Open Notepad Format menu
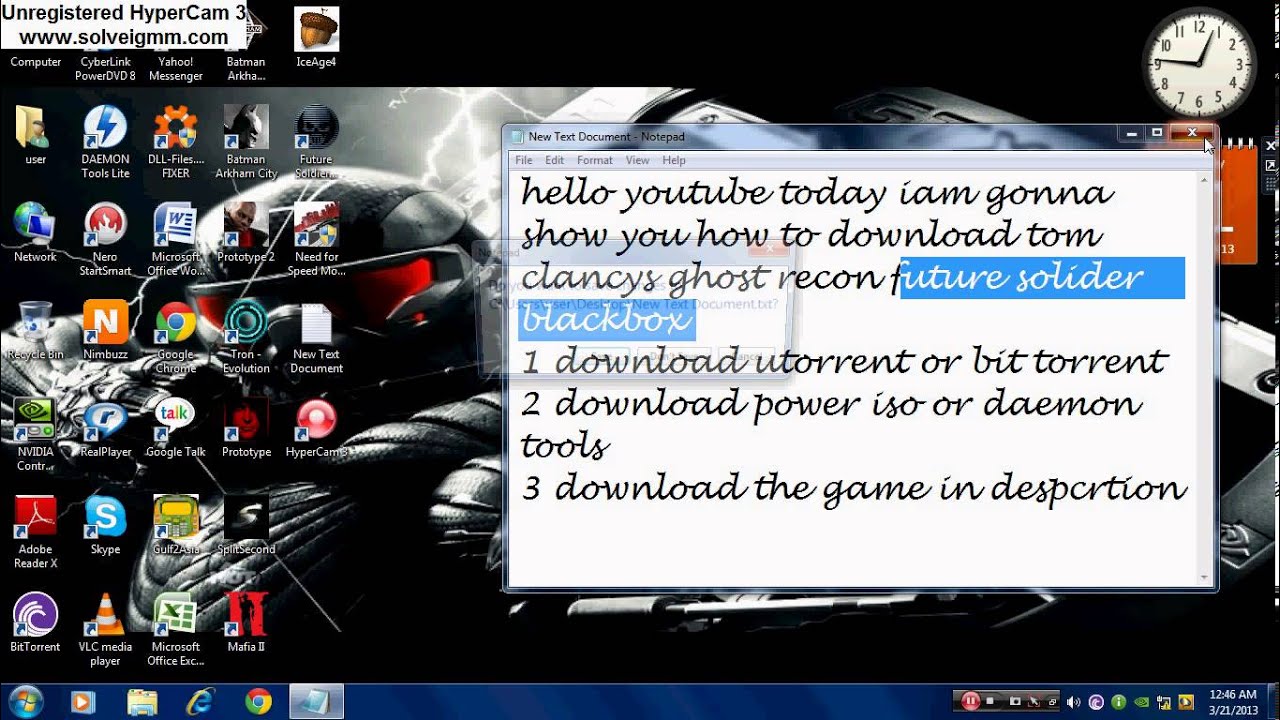The width and height of the screenshot is (1280, 720). tap(594, 160)
